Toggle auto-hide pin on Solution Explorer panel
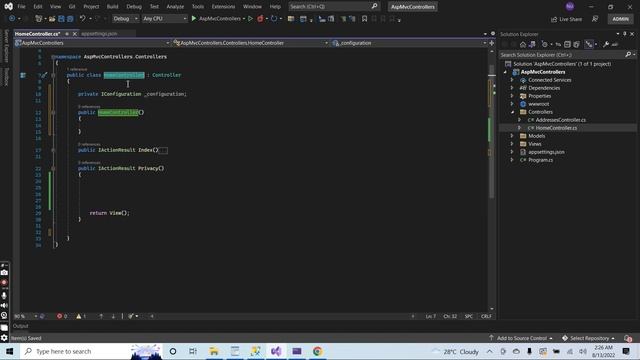Screen dimensions: 640x360 [624, 34]
